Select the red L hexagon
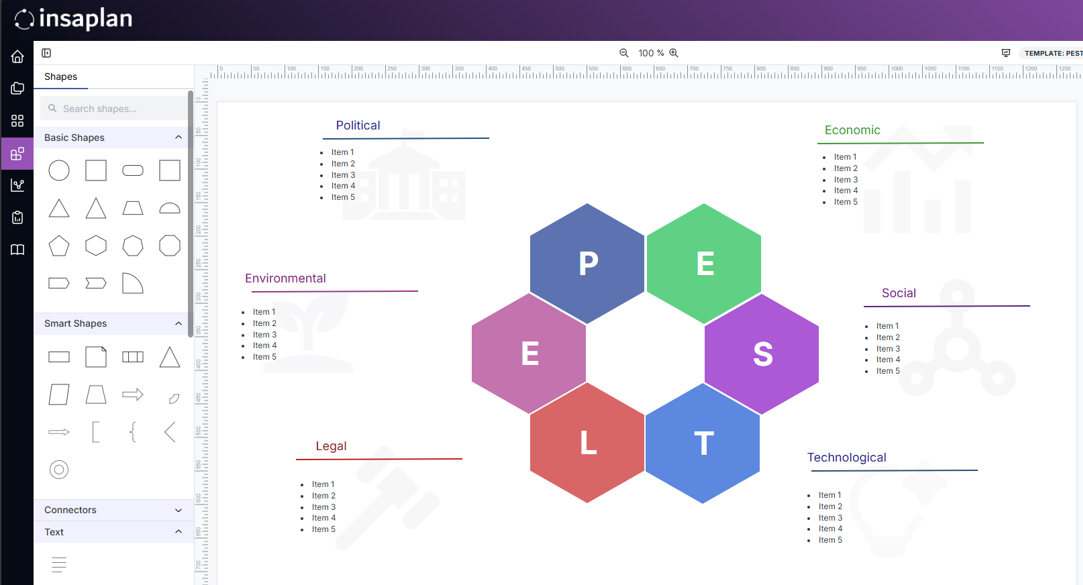The image size is (1083, 585). point(587,443)
